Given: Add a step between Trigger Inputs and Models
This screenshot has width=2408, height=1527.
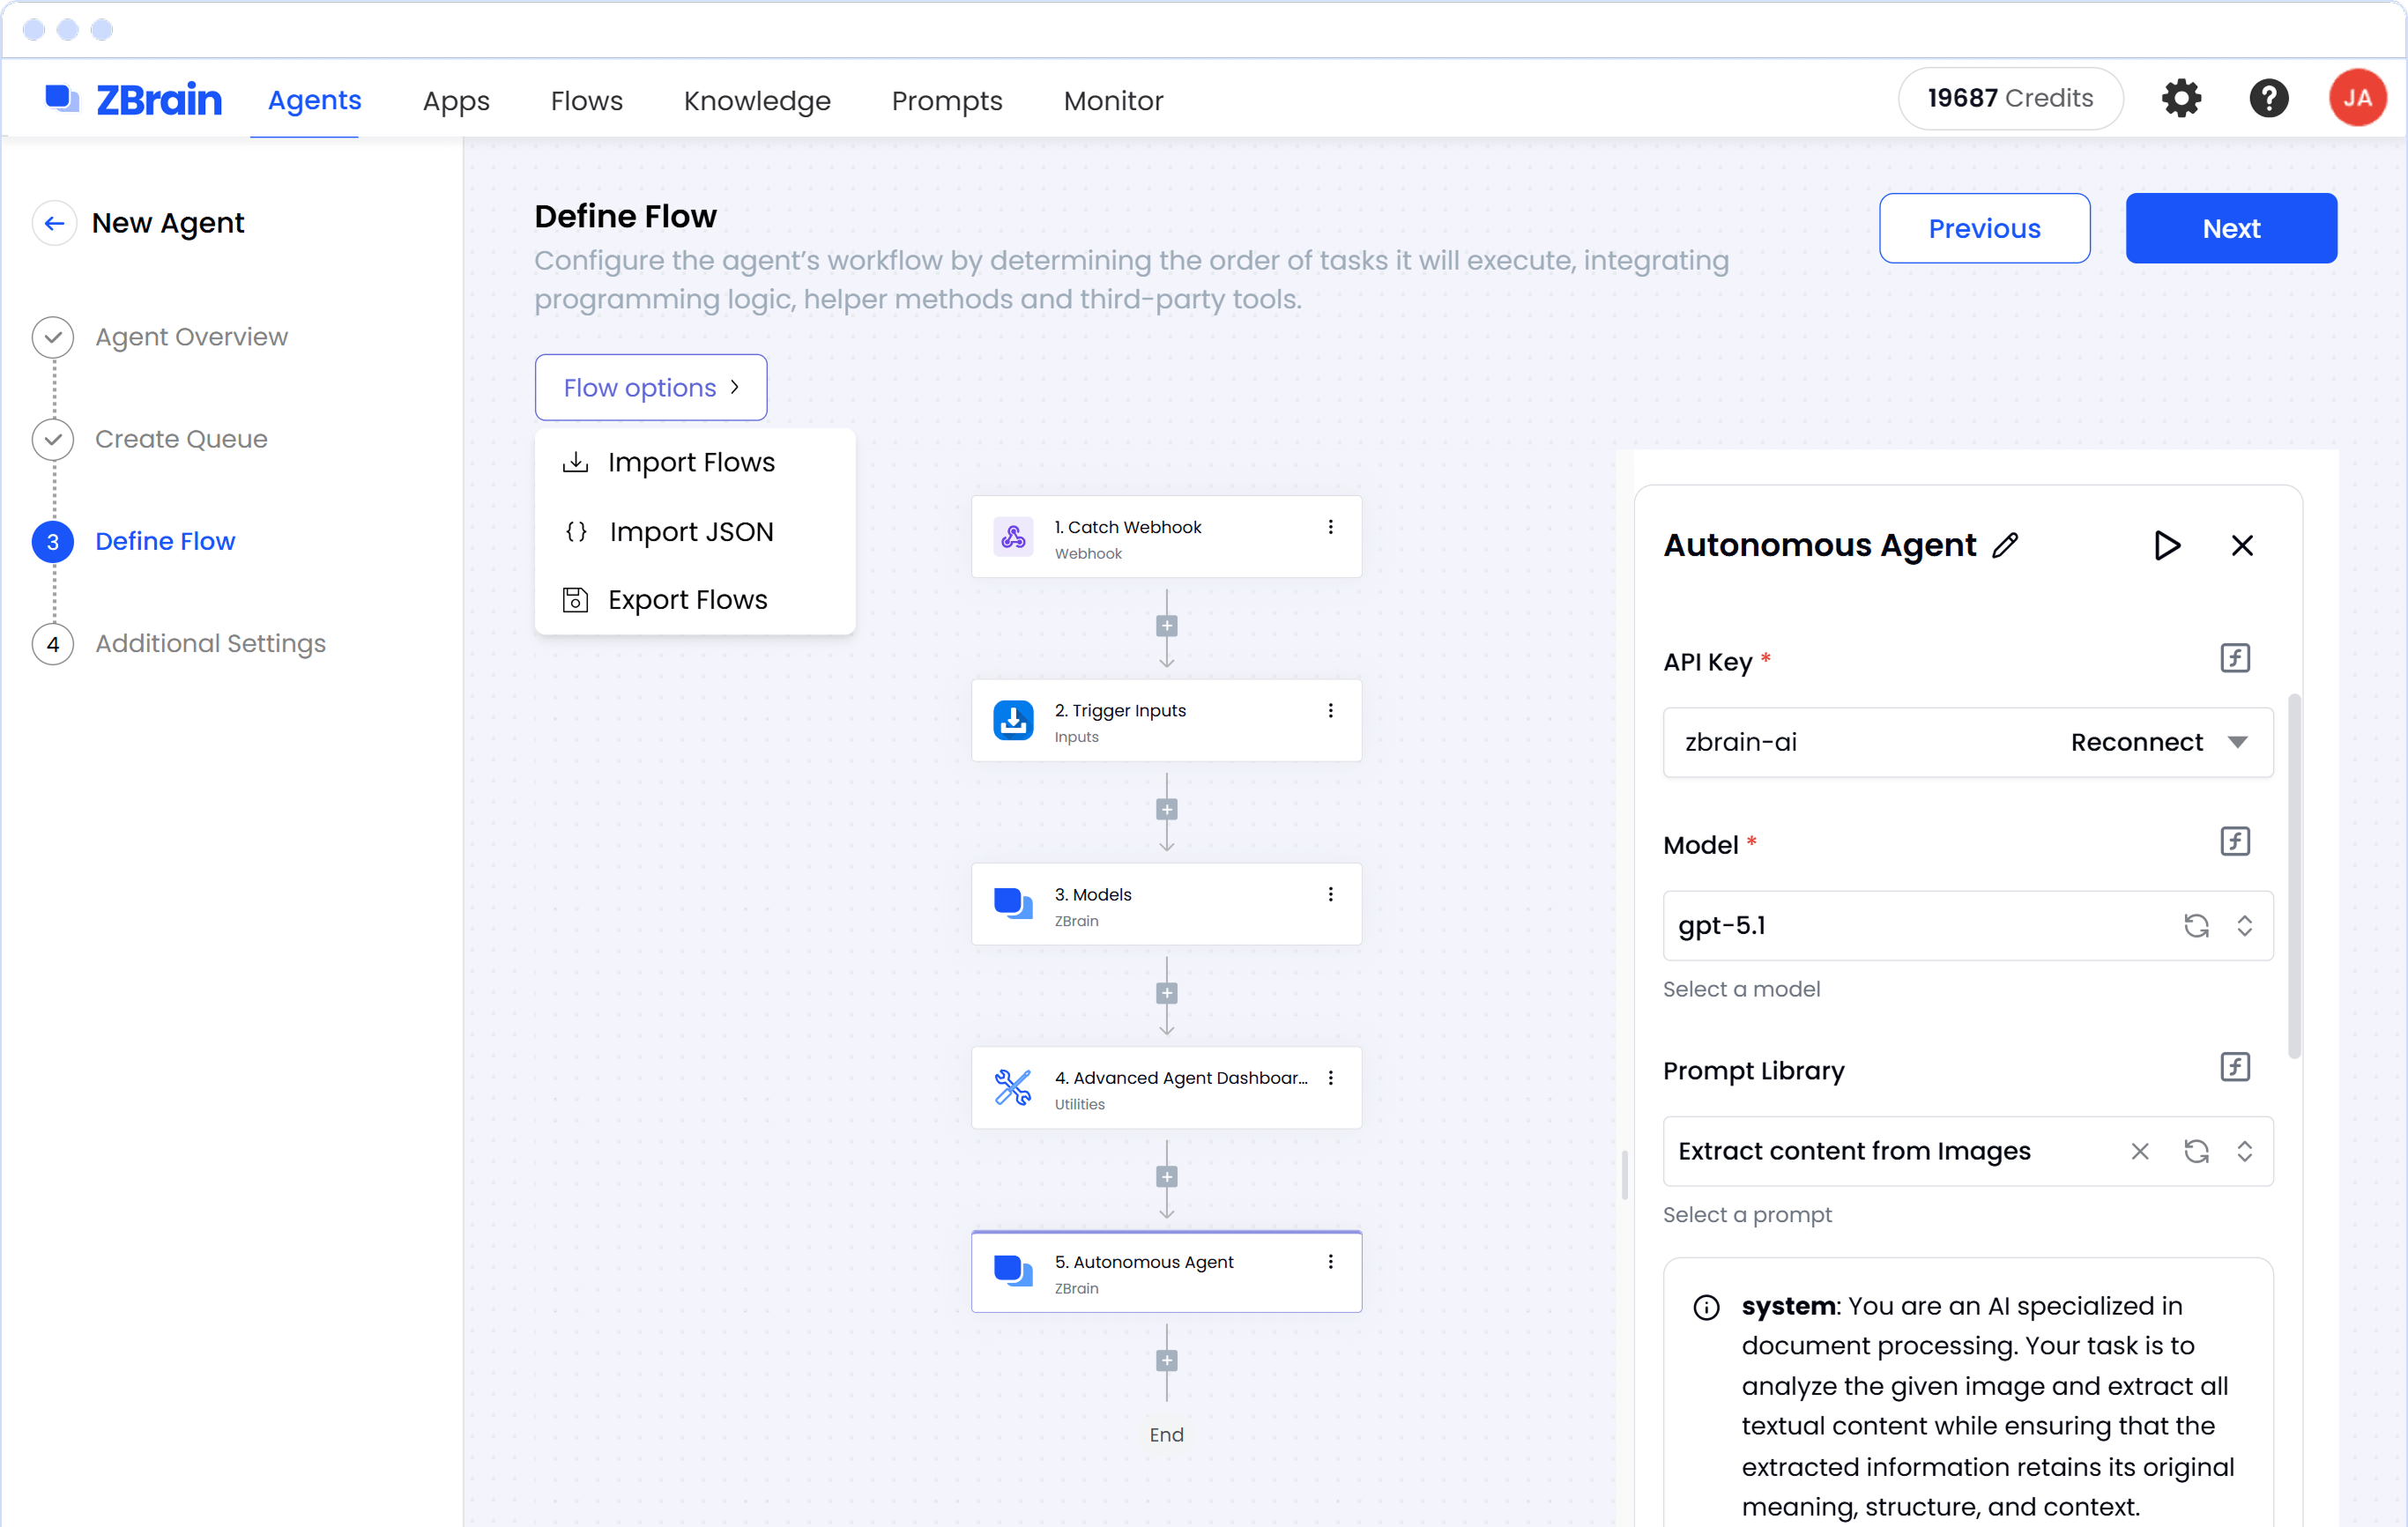Looking at the screenshot, I should [x=1166, y=808].
